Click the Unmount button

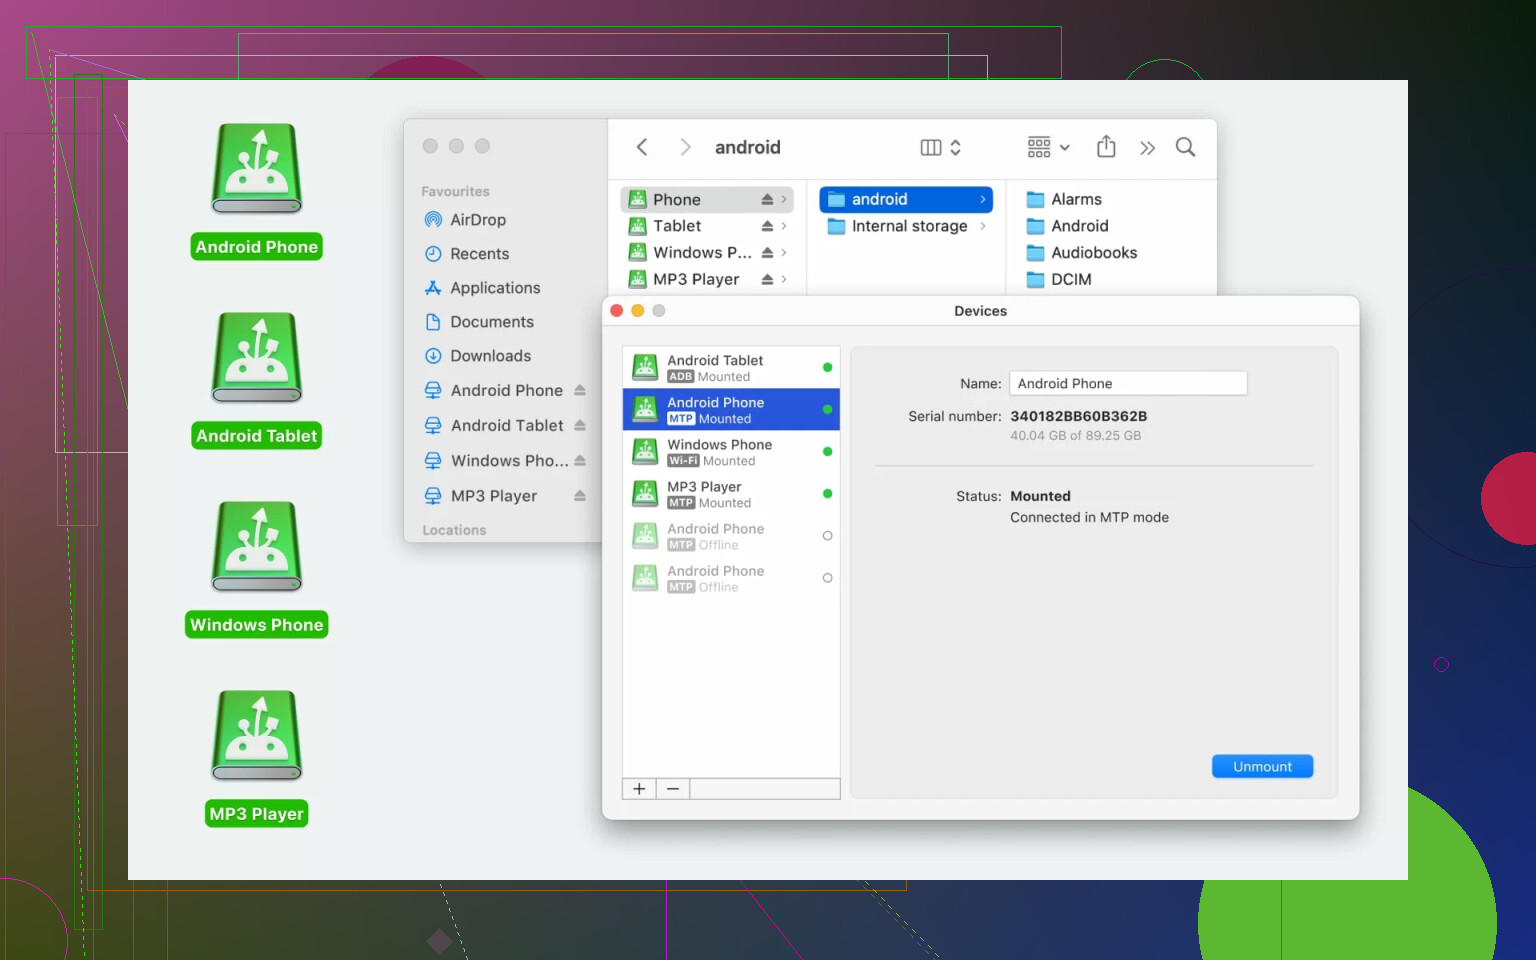(1262, 766)
